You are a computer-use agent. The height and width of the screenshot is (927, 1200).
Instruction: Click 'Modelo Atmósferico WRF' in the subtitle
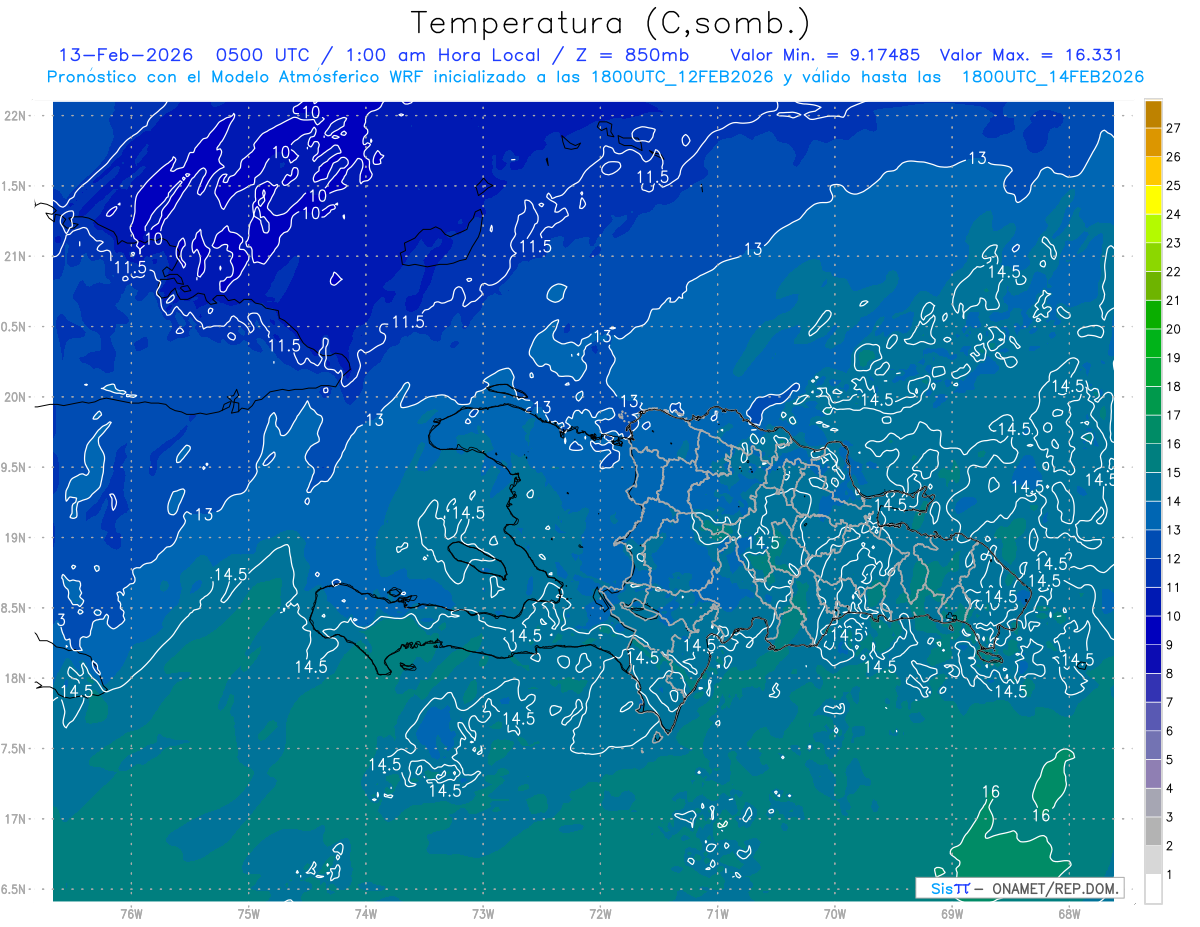pos(303,77)
